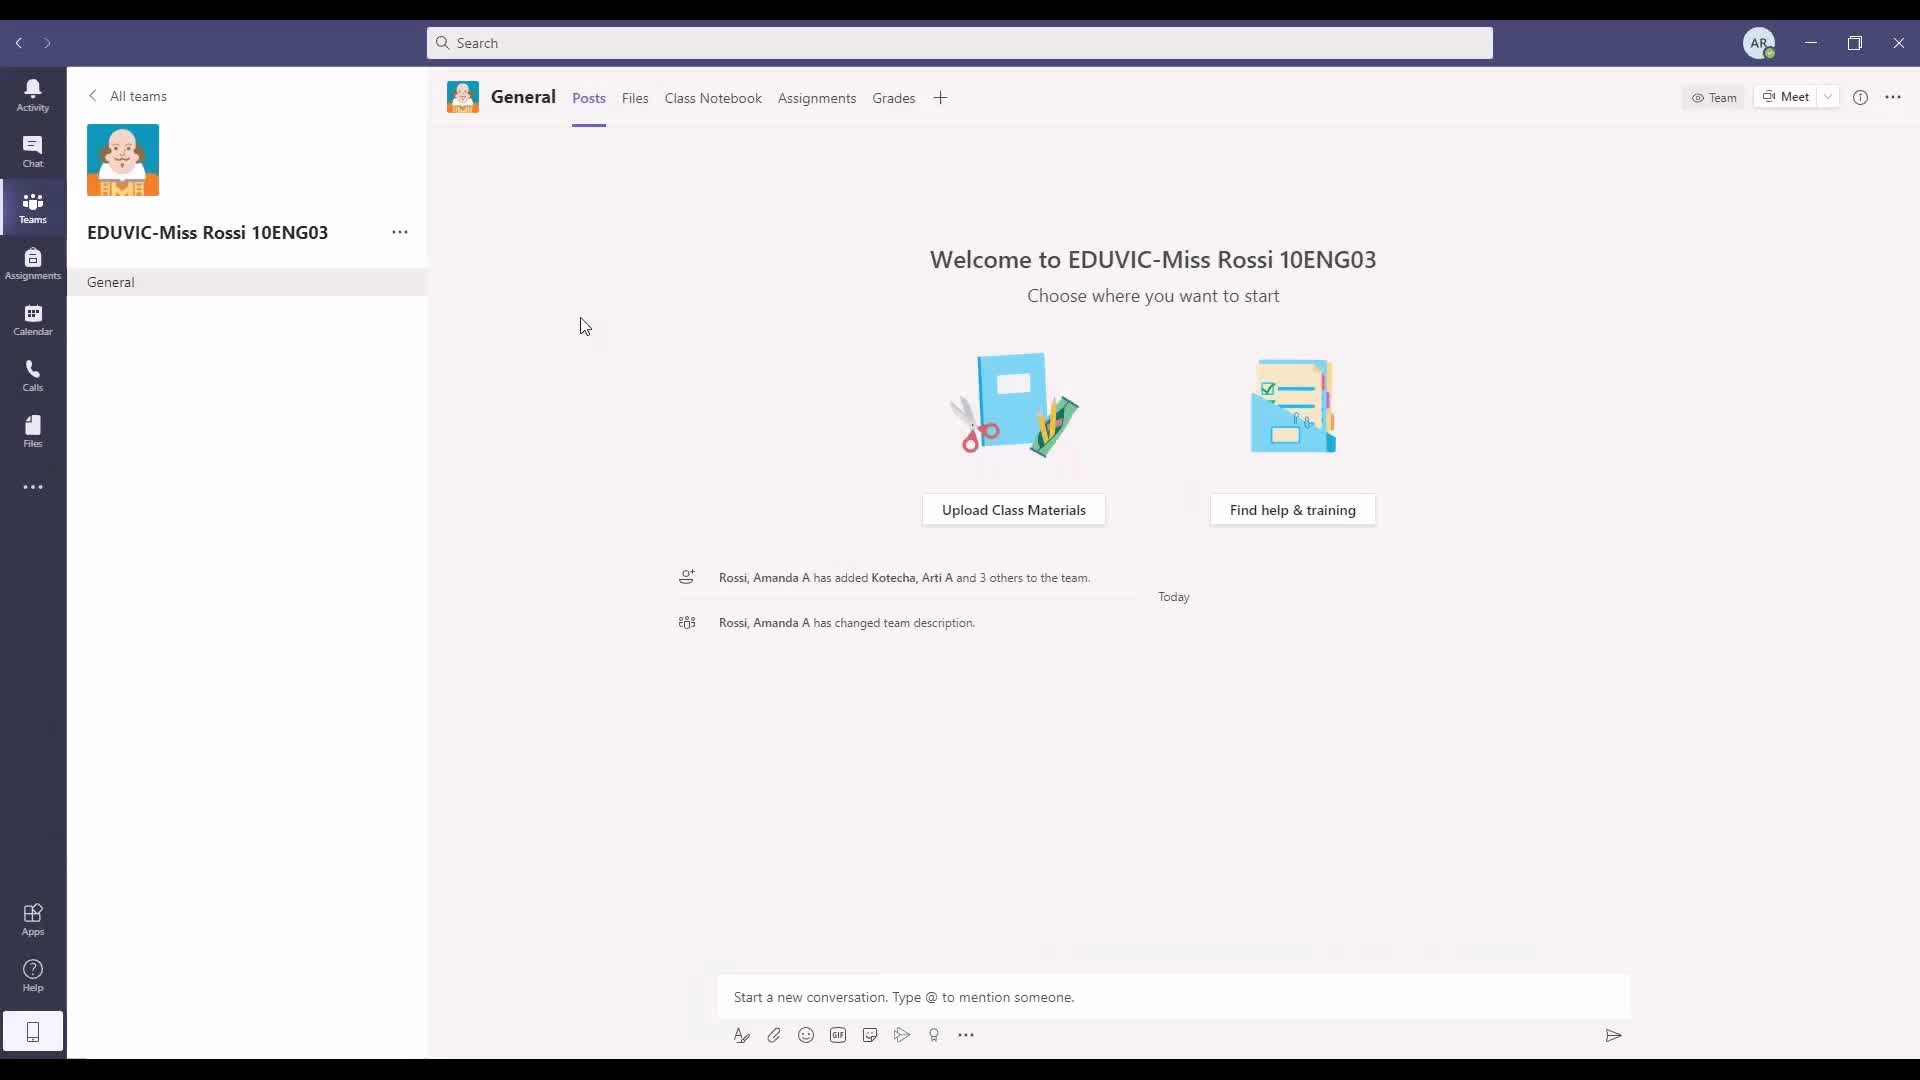1920x1080 pixels.
Task: Send the message with the arrow
Action: tap(1613, 1035)
